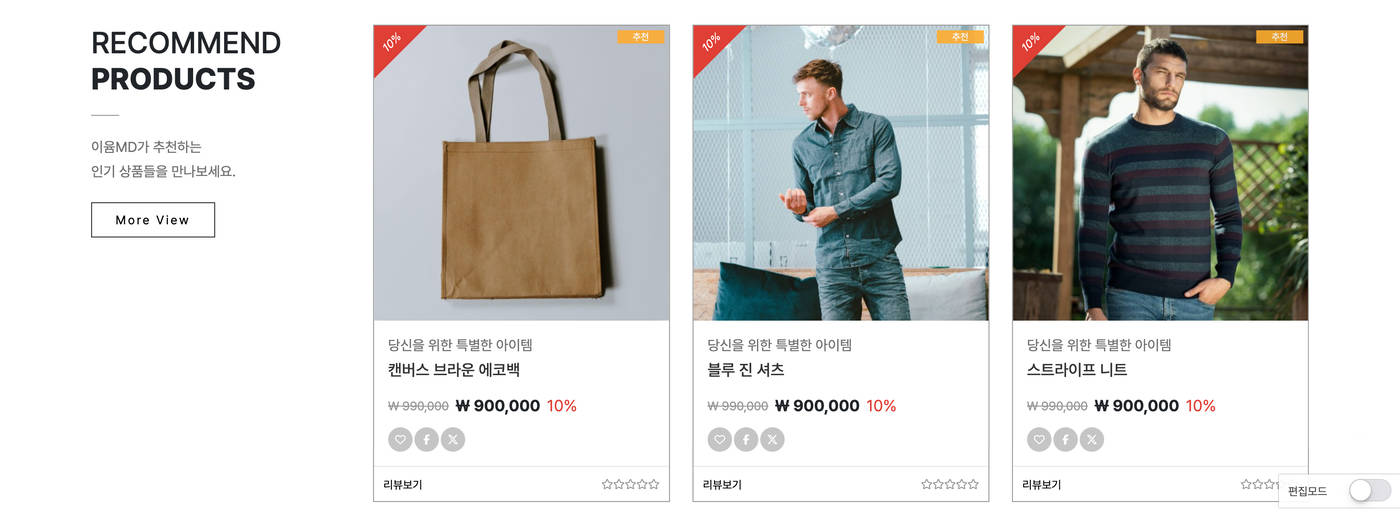Share 스트라이프 니트 via X icon
Viewport: 1400px width, 521px height.
pyautogui.click(x=1092, y=439)
